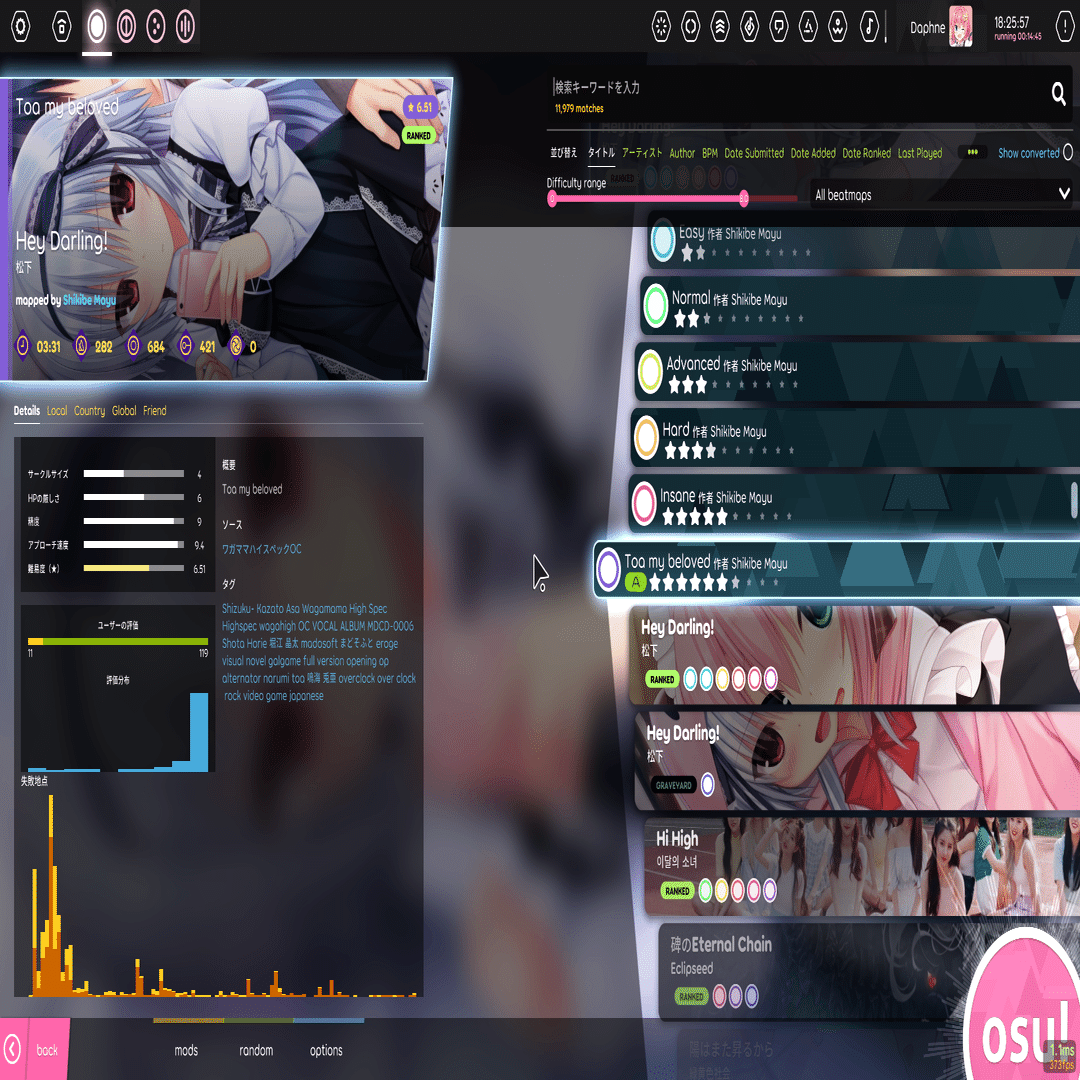1080x1080 pixels.
Task: Click the home icon in the toolbar
Action: click(x=61, y=26)
